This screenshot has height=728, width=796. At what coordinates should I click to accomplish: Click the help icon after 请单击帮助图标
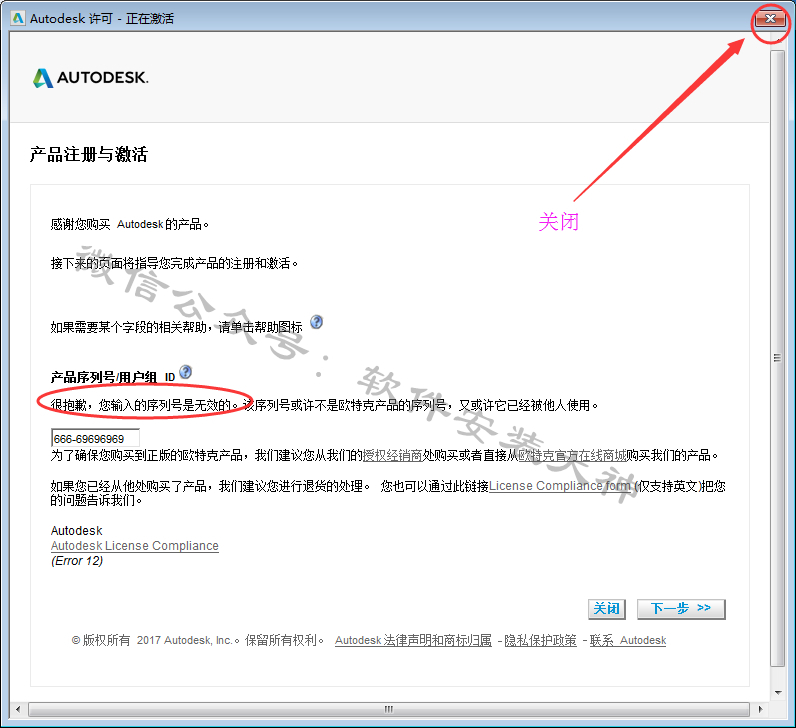[316, 322]
